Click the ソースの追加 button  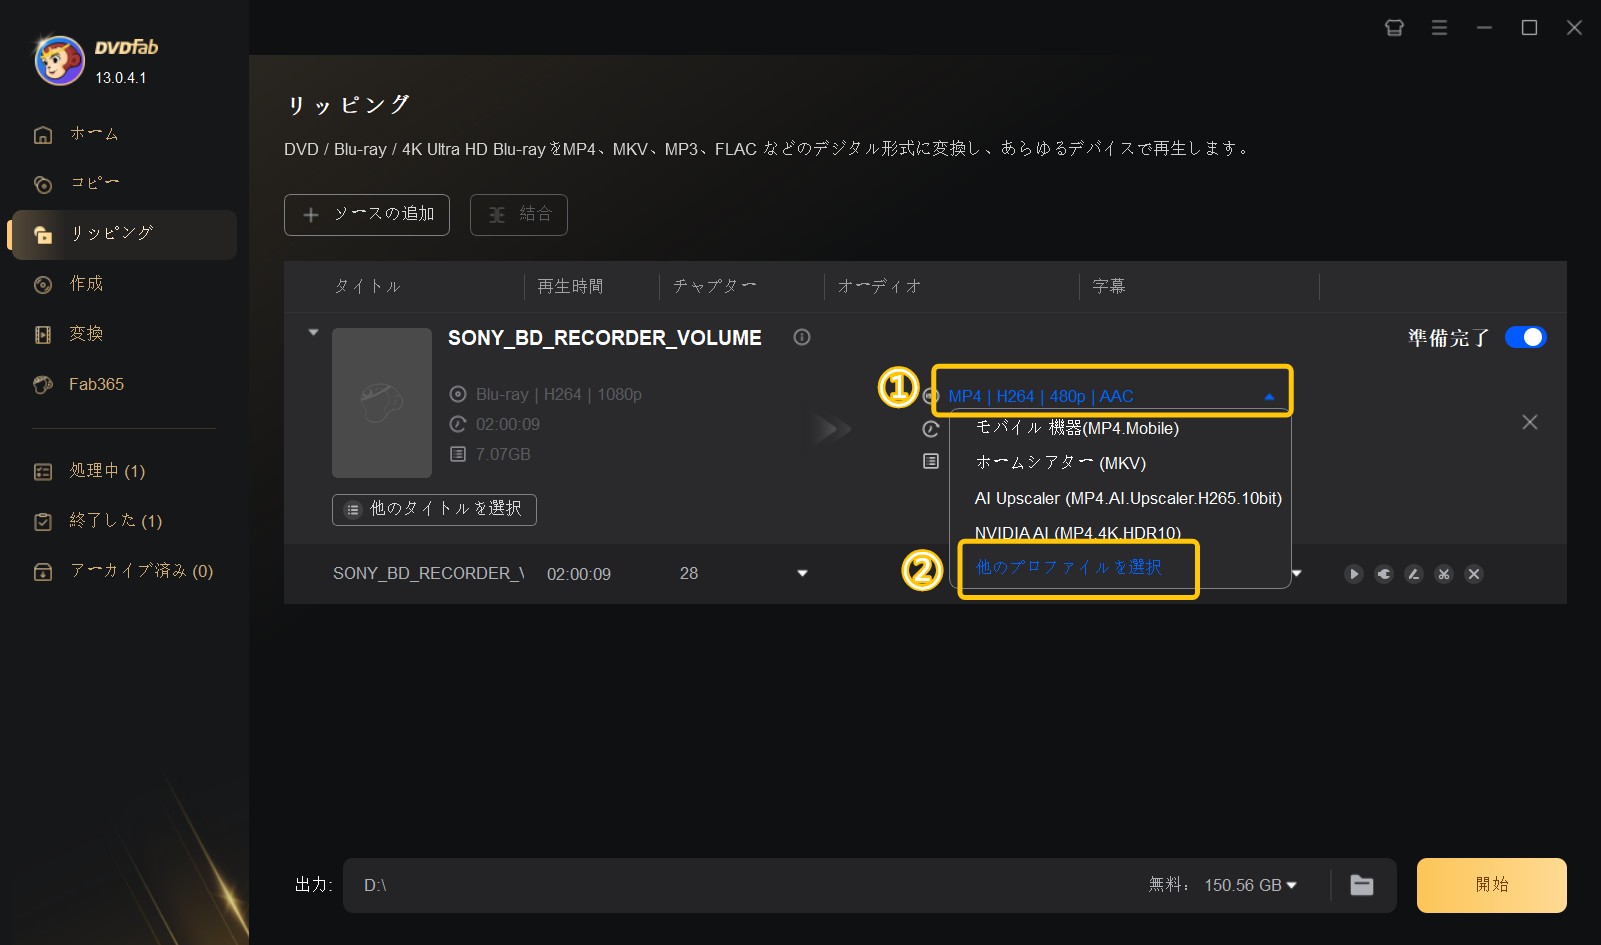[x=367, y=215]
